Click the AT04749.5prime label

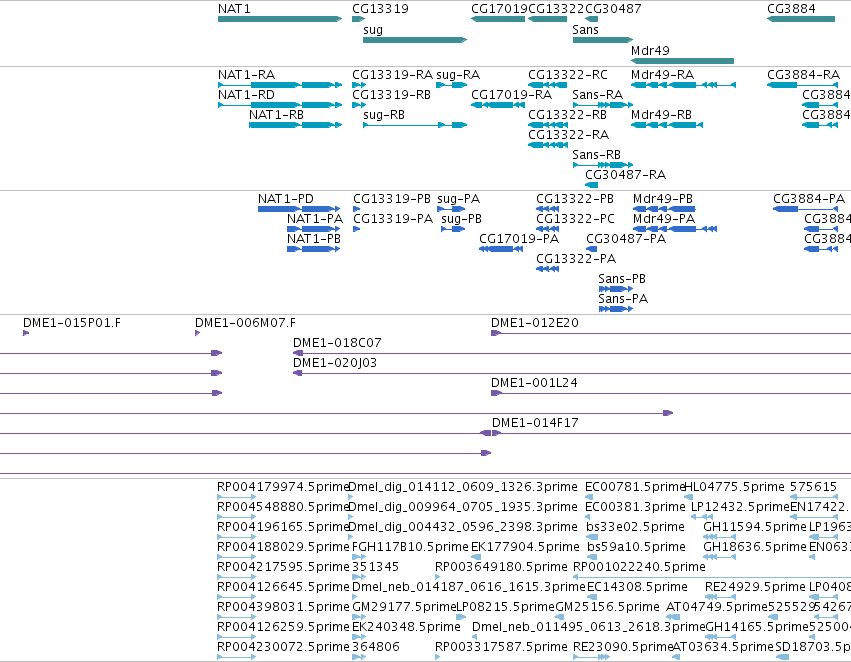point(717,607)
